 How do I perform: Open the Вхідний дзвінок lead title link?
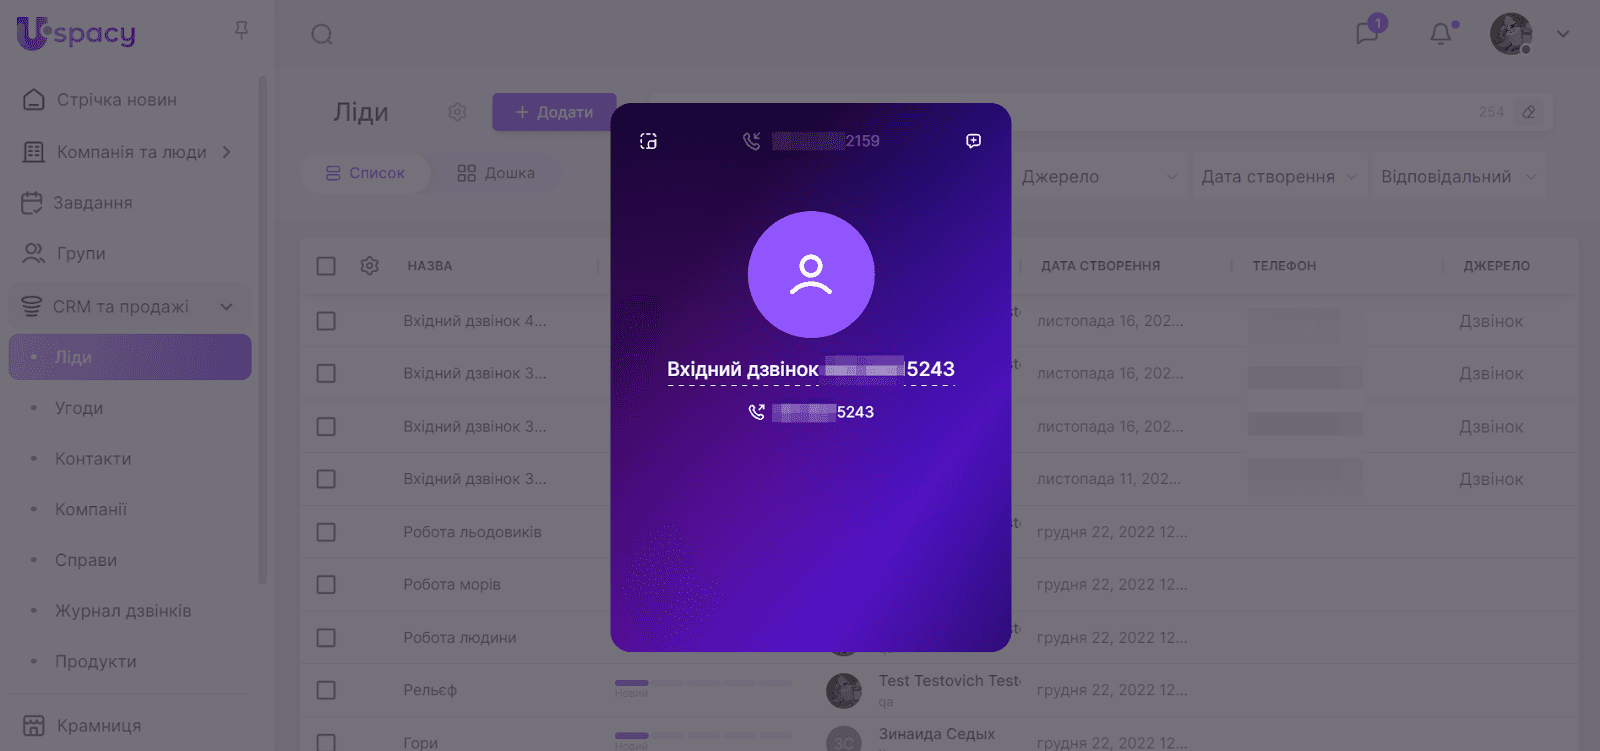coord(811,369)
